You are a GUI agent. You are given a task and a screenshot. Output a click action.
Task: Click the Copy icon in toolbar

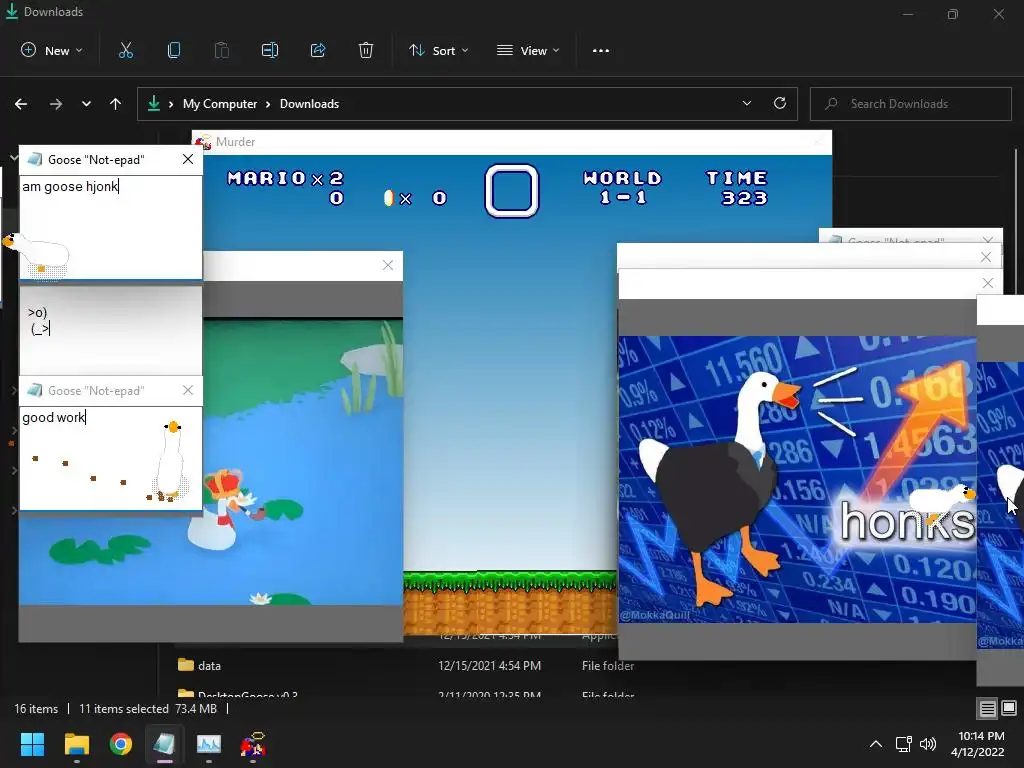[174, 50]
